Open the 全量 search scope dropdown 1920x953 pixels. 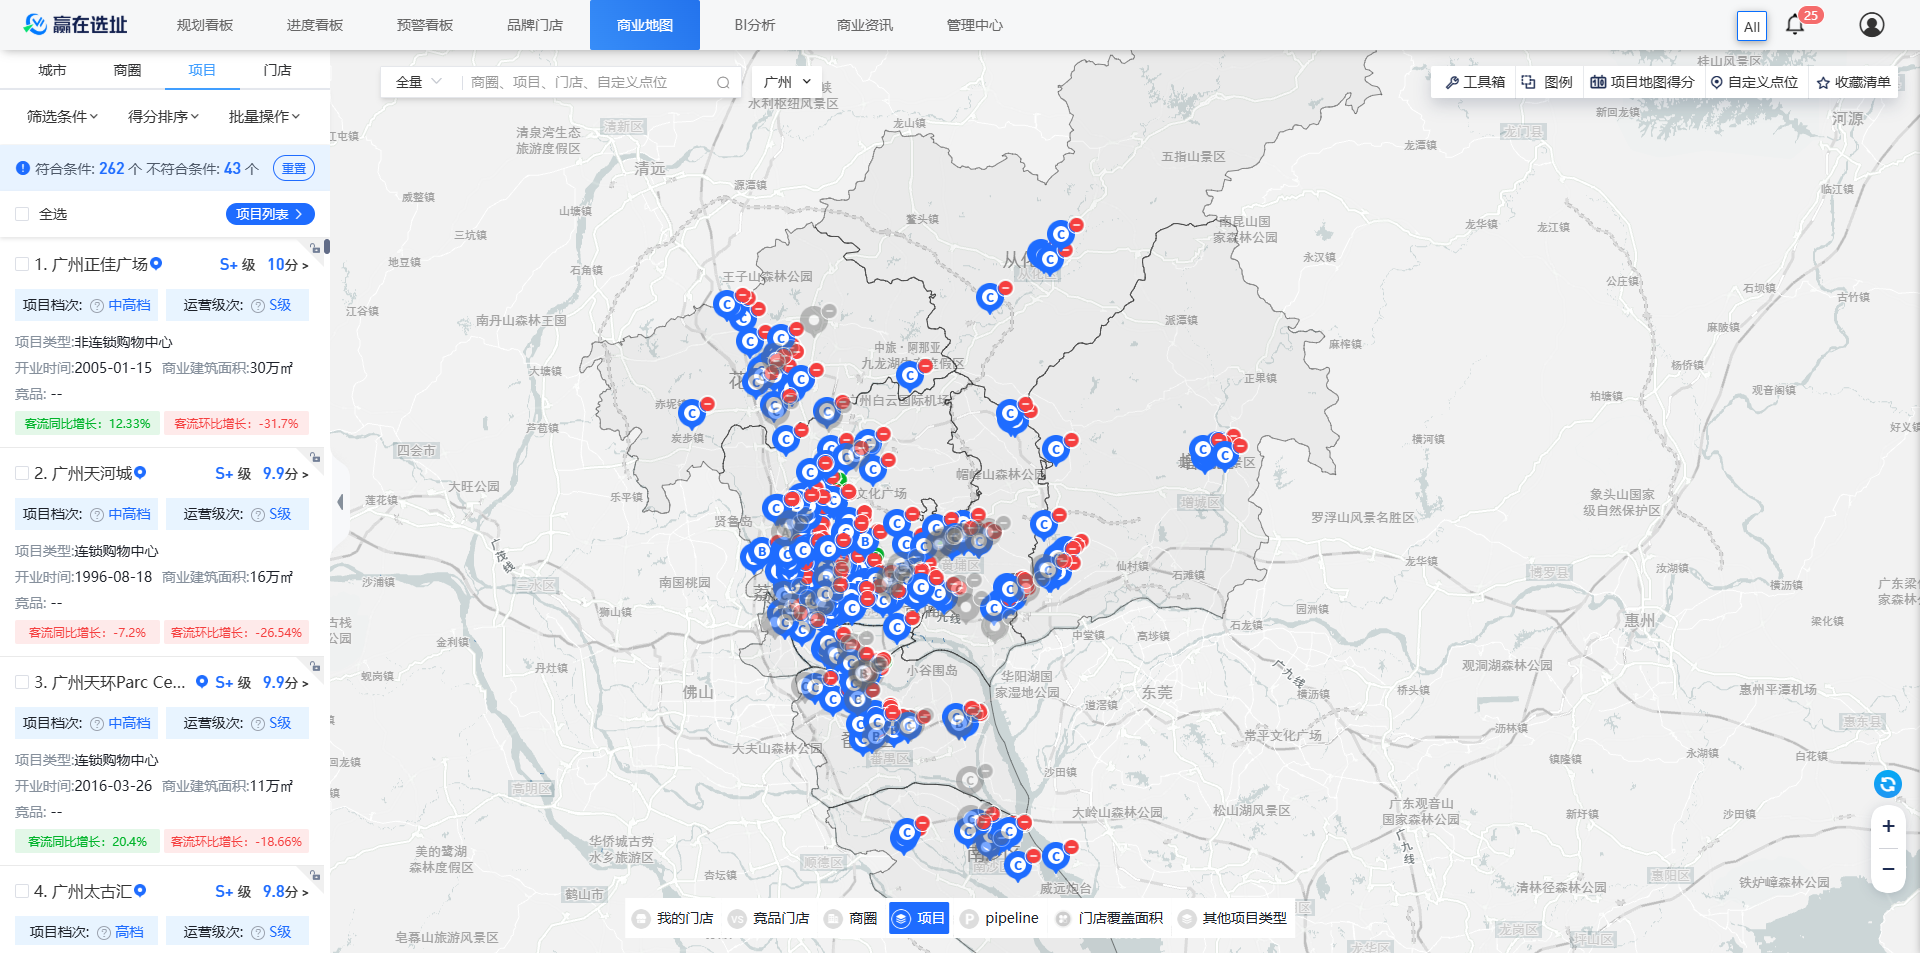[419, 82]
